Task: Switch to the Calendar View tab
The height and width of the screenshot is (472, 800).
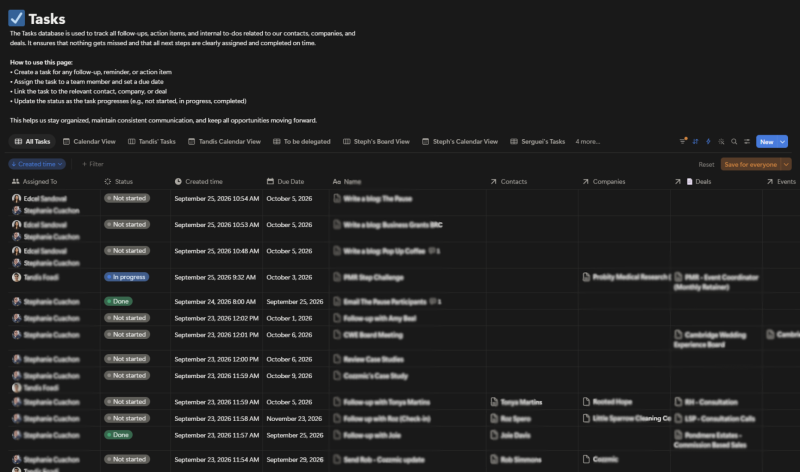Action: click(x=89, y=141)
